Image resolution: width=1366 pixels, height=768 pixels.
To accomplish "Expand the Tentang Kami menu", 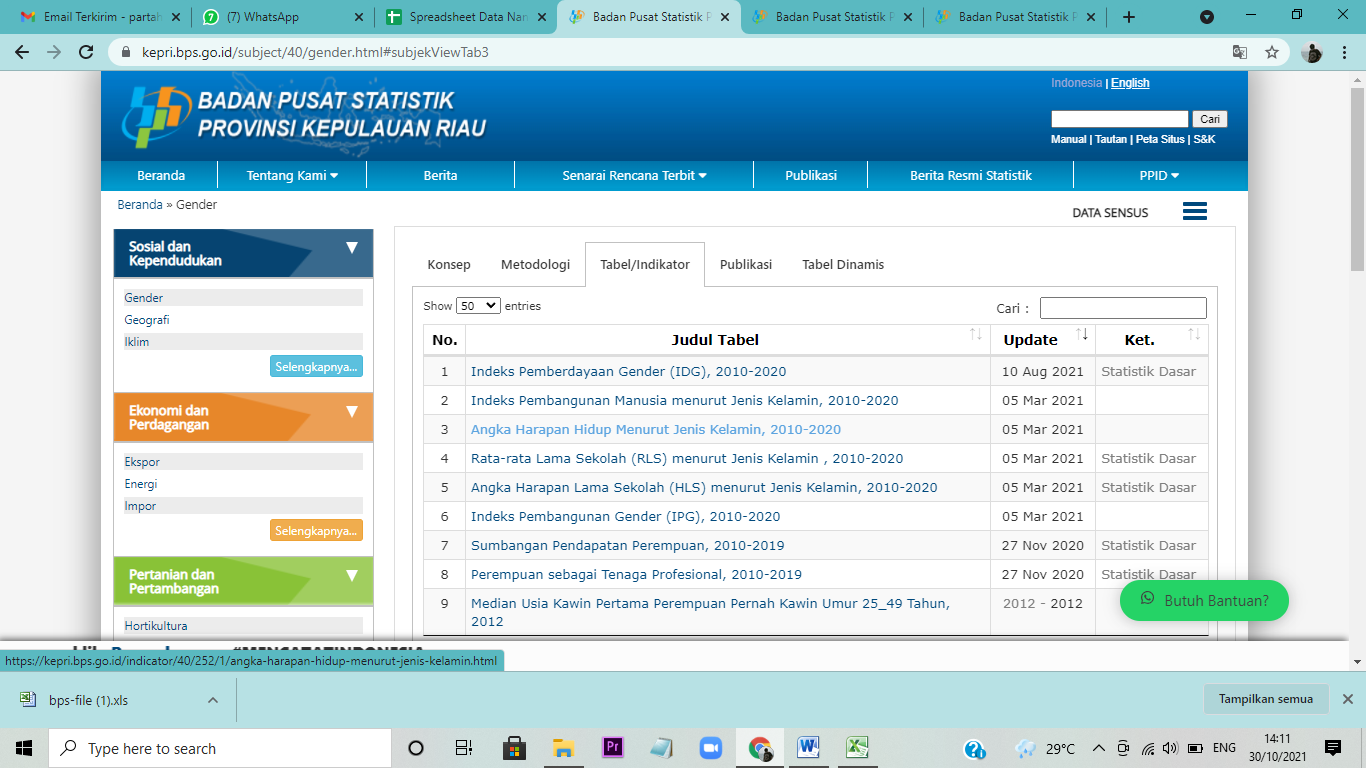I will pyautogui.click(x=292, y=175).
